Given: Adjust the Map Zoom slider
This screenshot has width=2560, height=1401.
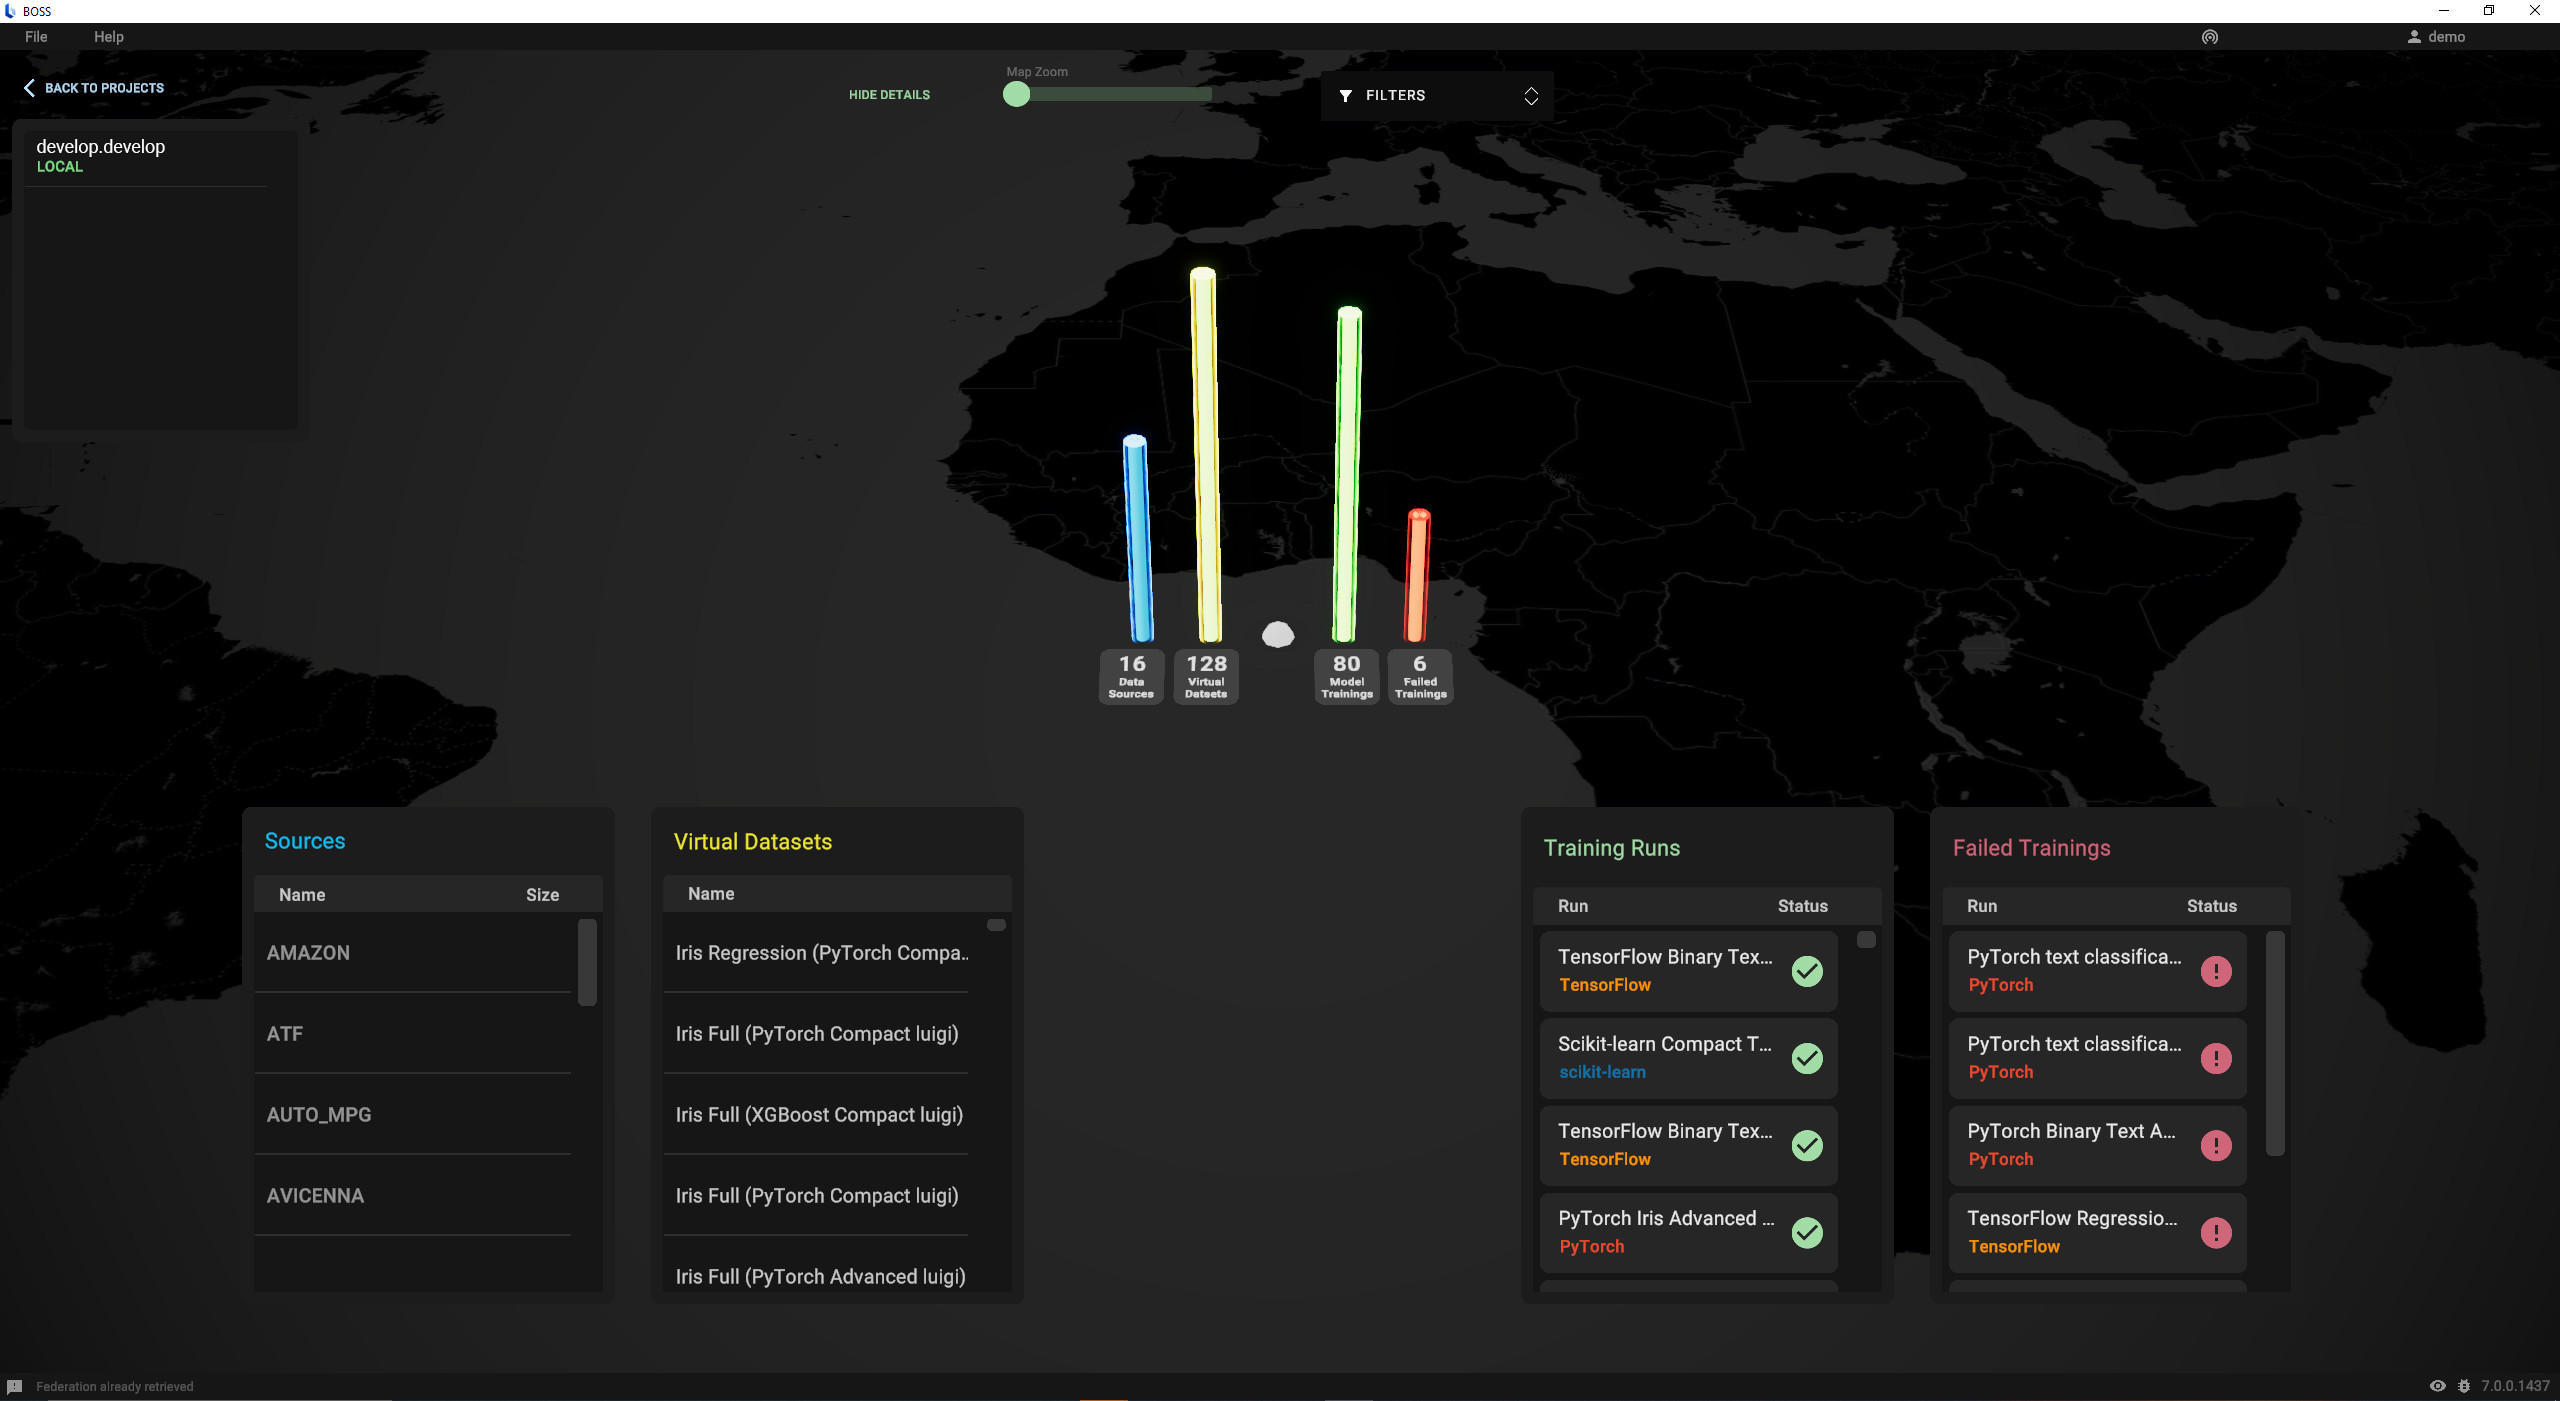Looking at the screenshot, I should (x=1017, y=95).
